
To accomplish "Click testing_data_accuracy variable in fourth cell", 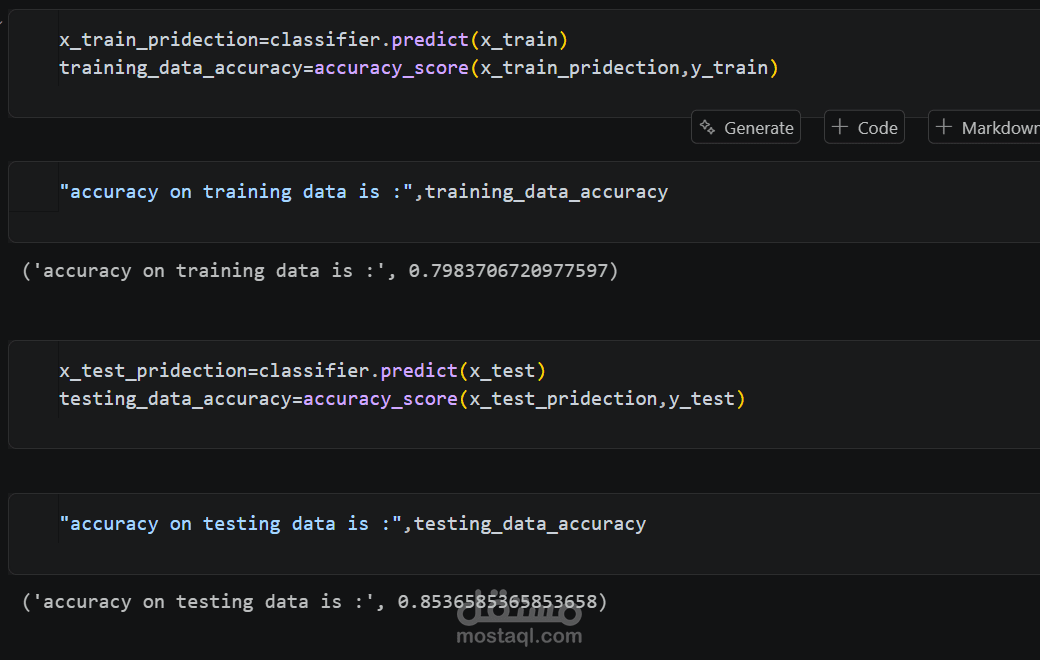I will click(530, 523).
